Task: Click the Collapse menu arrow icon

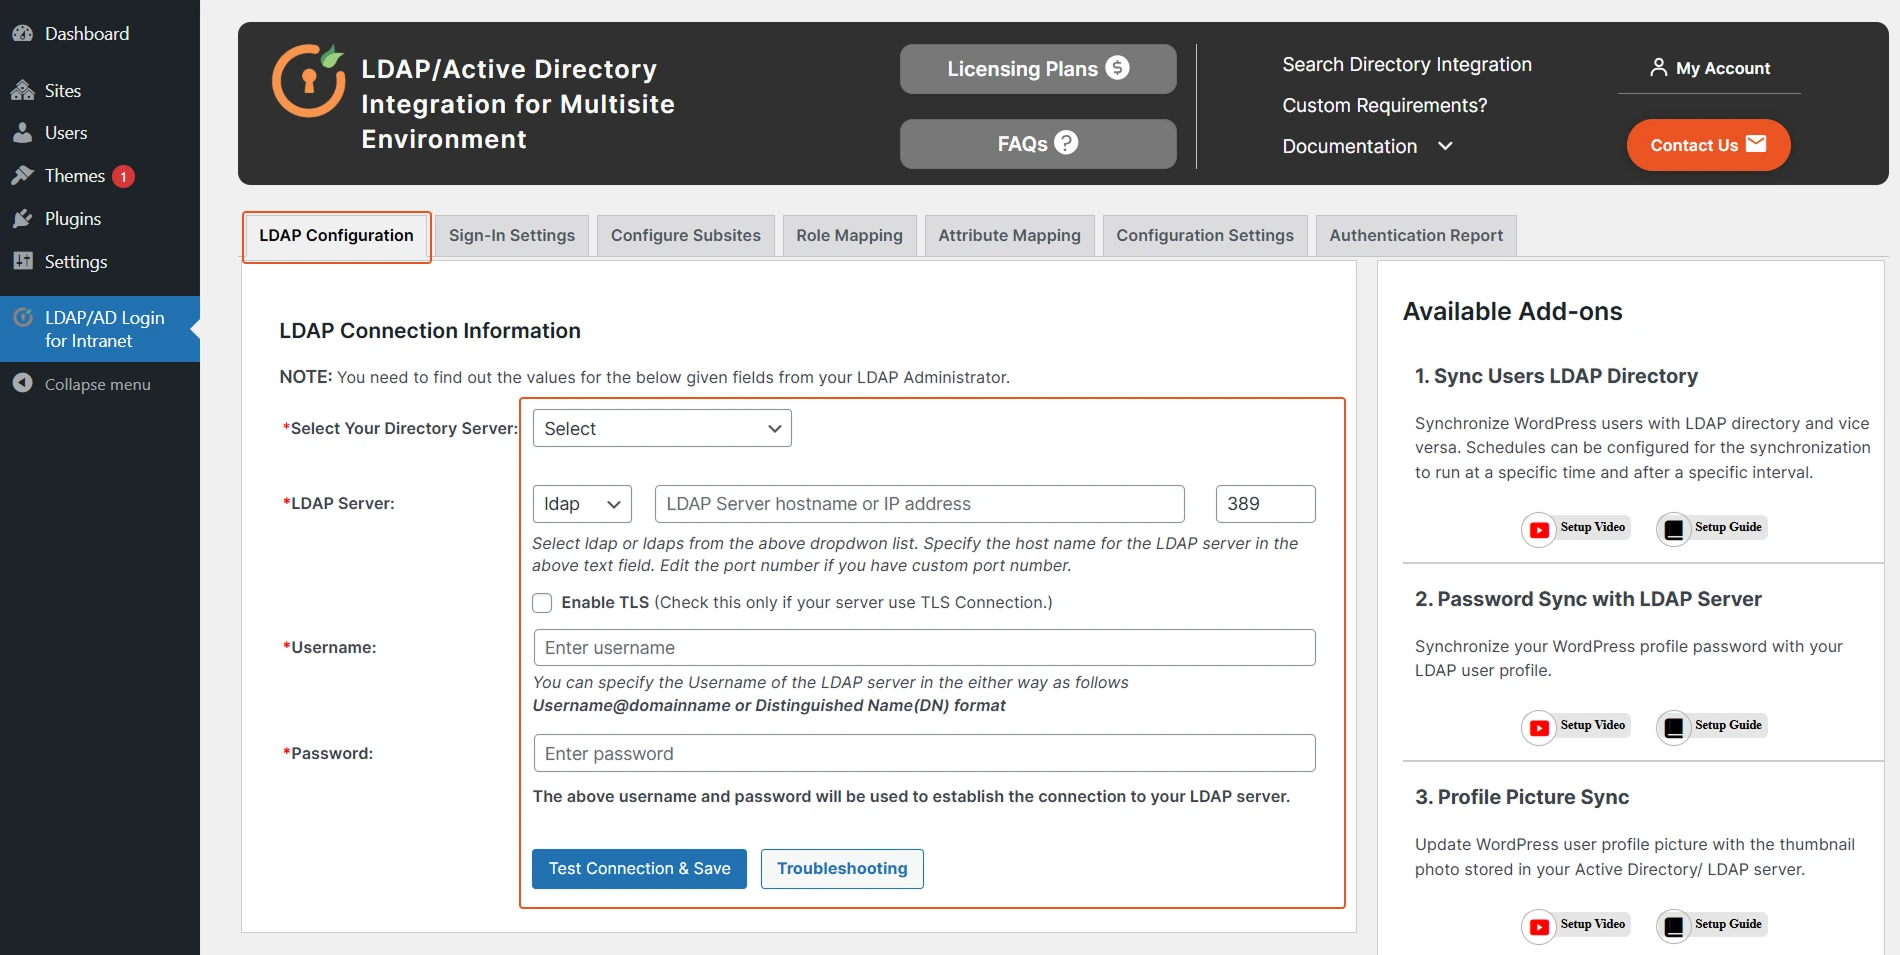Action: [x=22, y=384]
